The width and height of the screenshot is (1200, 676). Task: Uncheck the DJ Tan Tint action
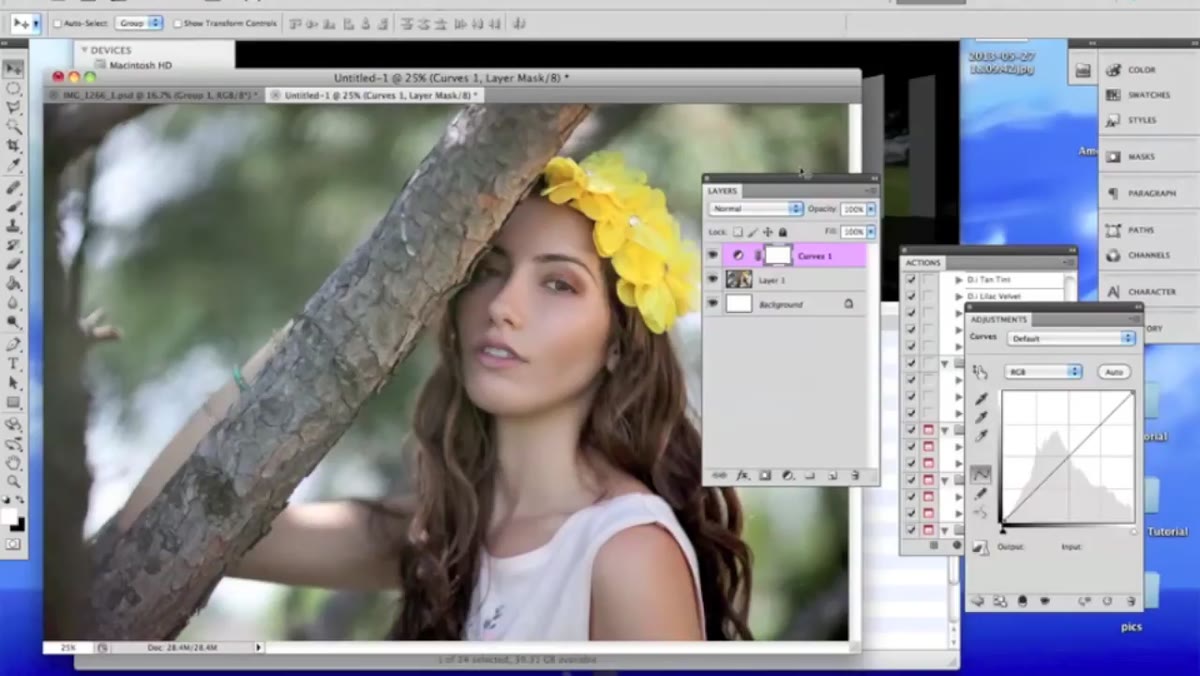(911, 280)
